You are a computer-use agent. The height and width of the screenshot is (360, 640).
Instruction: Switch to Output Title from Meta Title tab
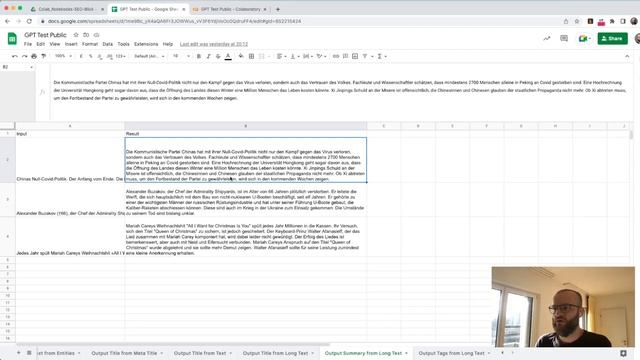(124, 353)
